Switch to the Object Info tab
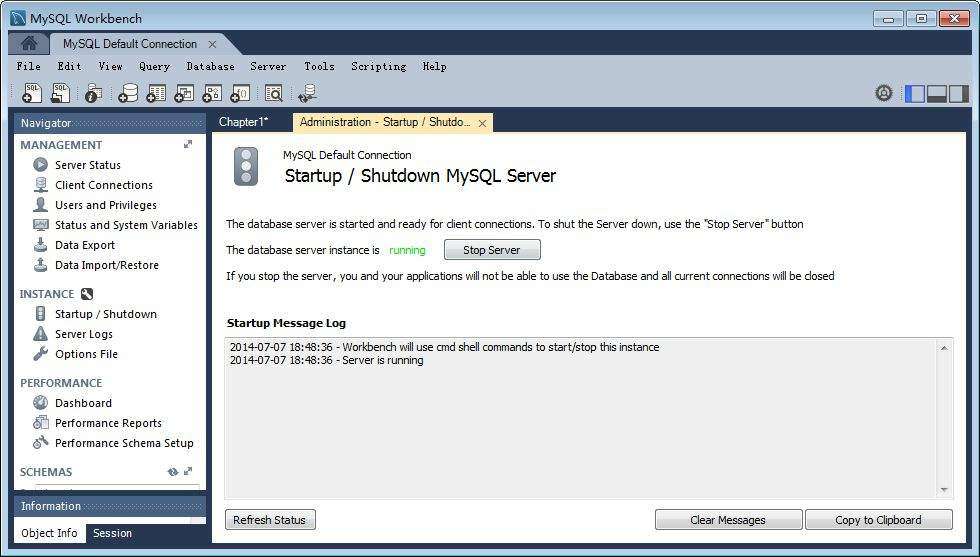The width and height of the screenshot is (980, 557). tap(49, 533)
